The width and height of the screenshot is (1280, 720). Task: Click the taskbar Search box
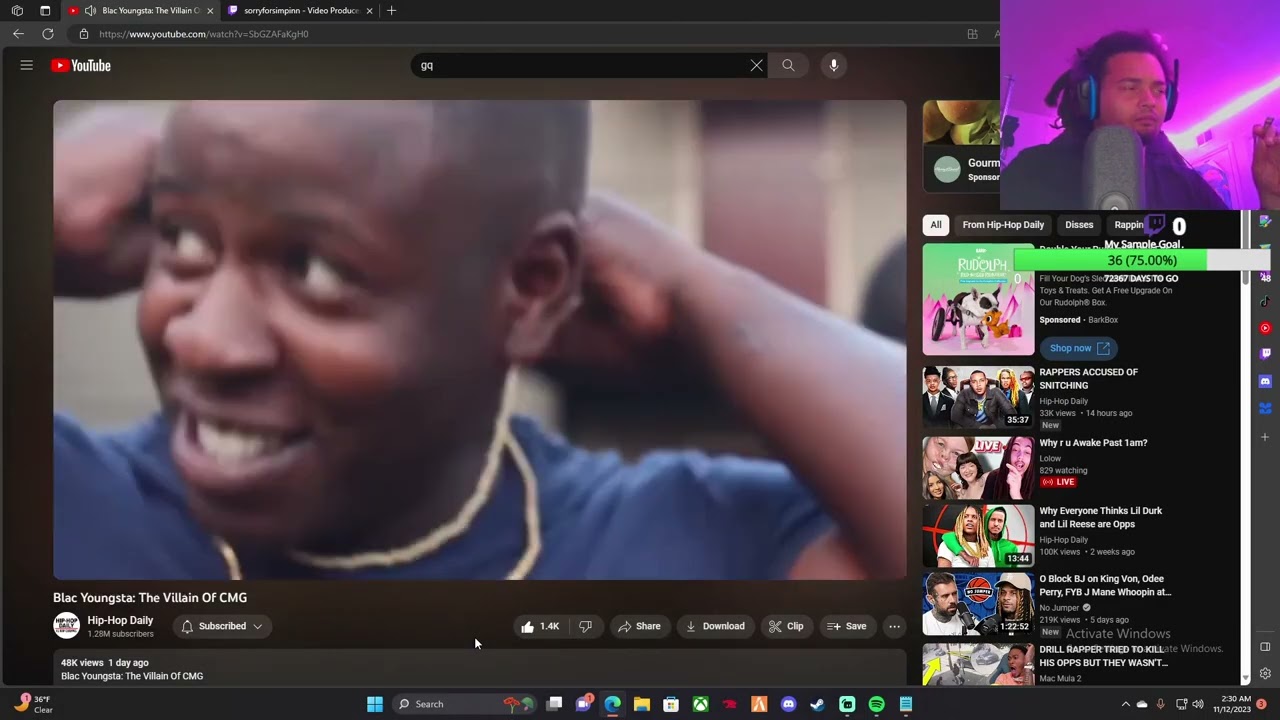465,704
